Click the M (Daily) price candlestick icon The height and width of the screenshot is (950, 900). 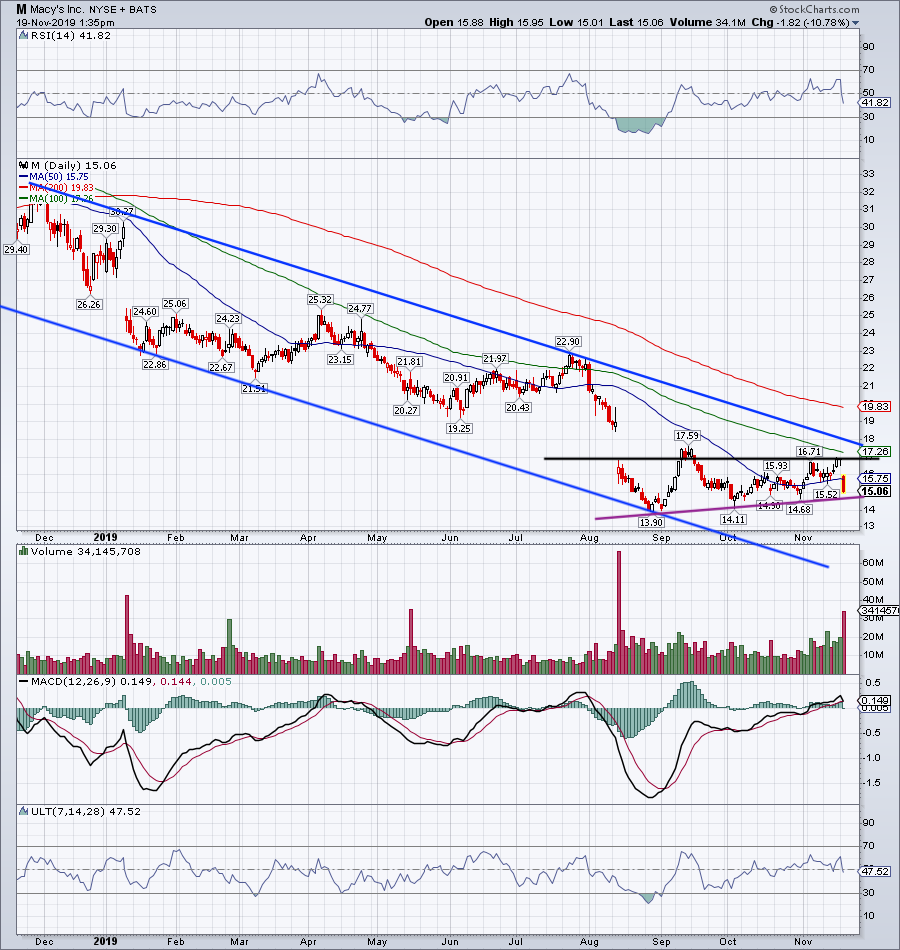pos(24,165)
